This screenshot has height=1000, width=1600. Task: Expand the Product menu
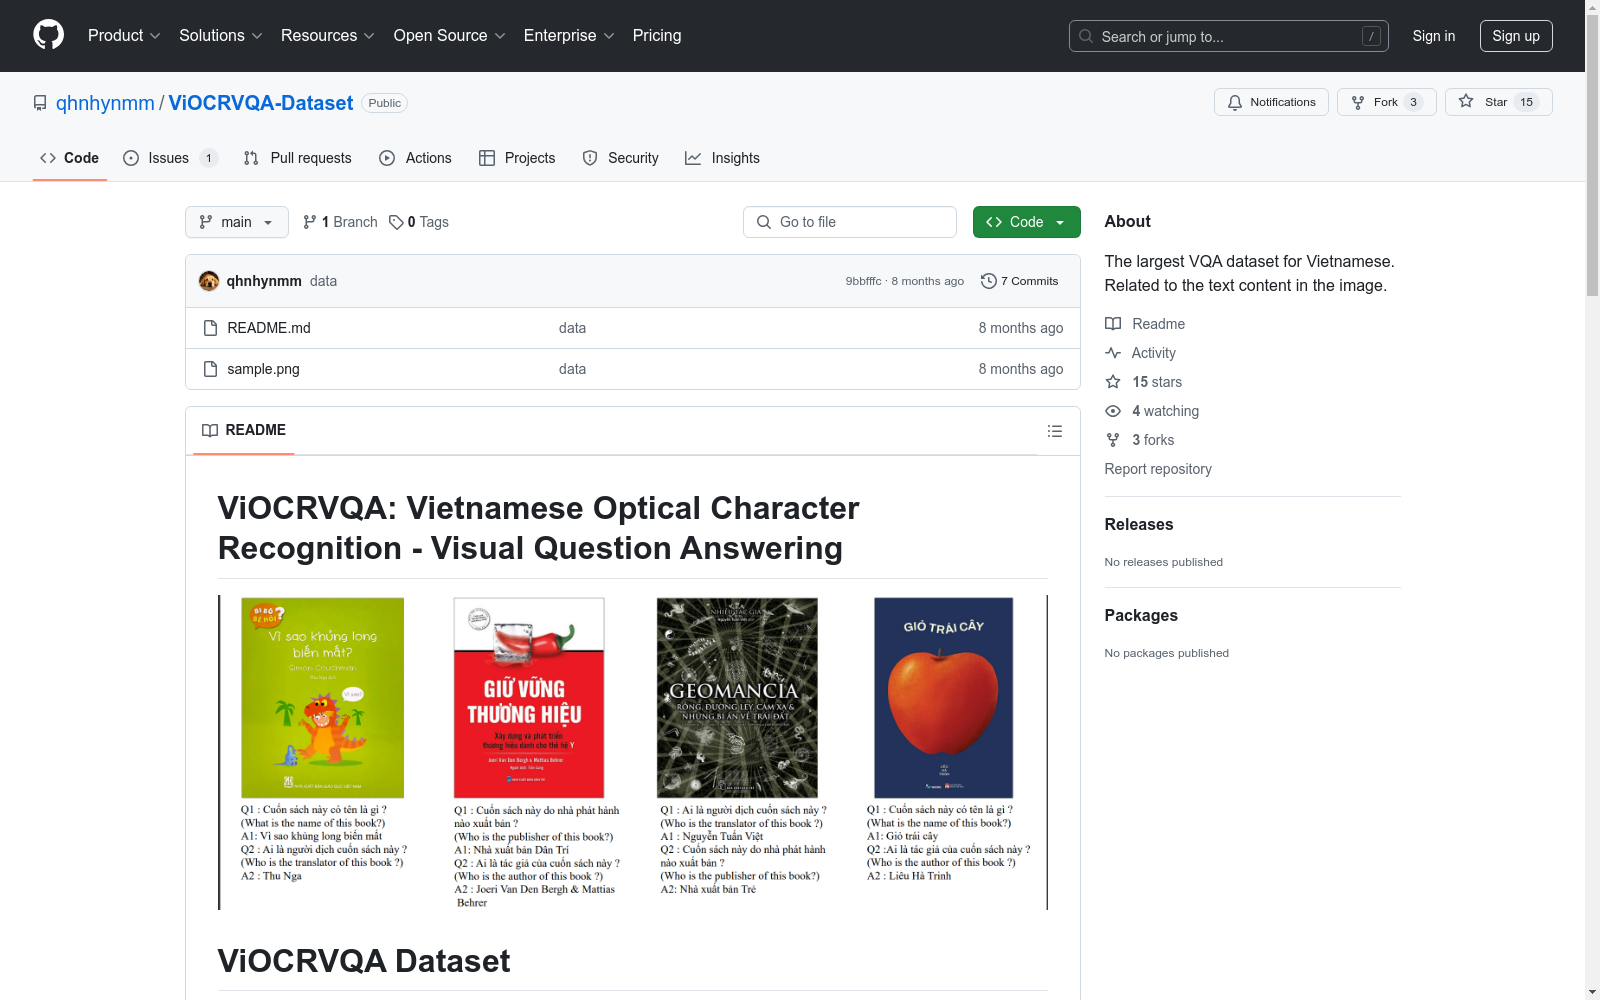[124, 36]
